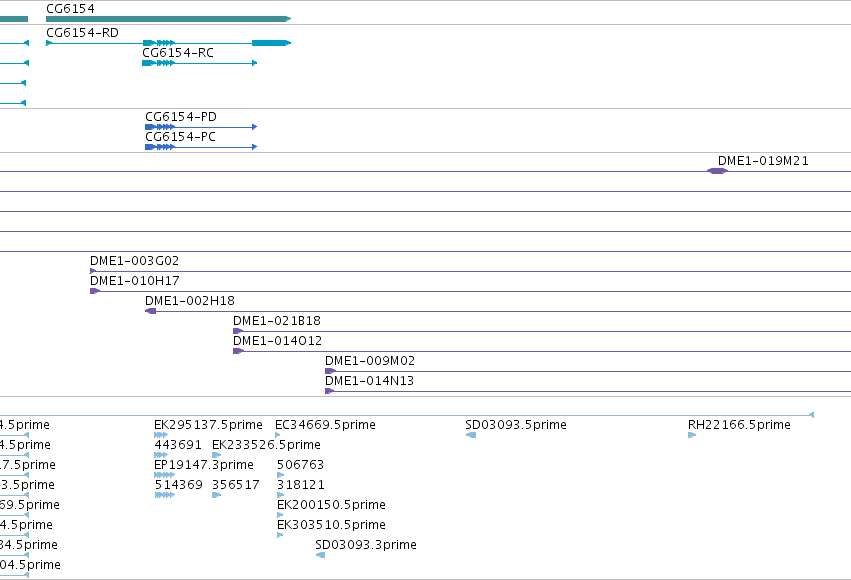851x580 pixels.
Task: Click the CG6154-PD protein feature
Action: [201, 127]
